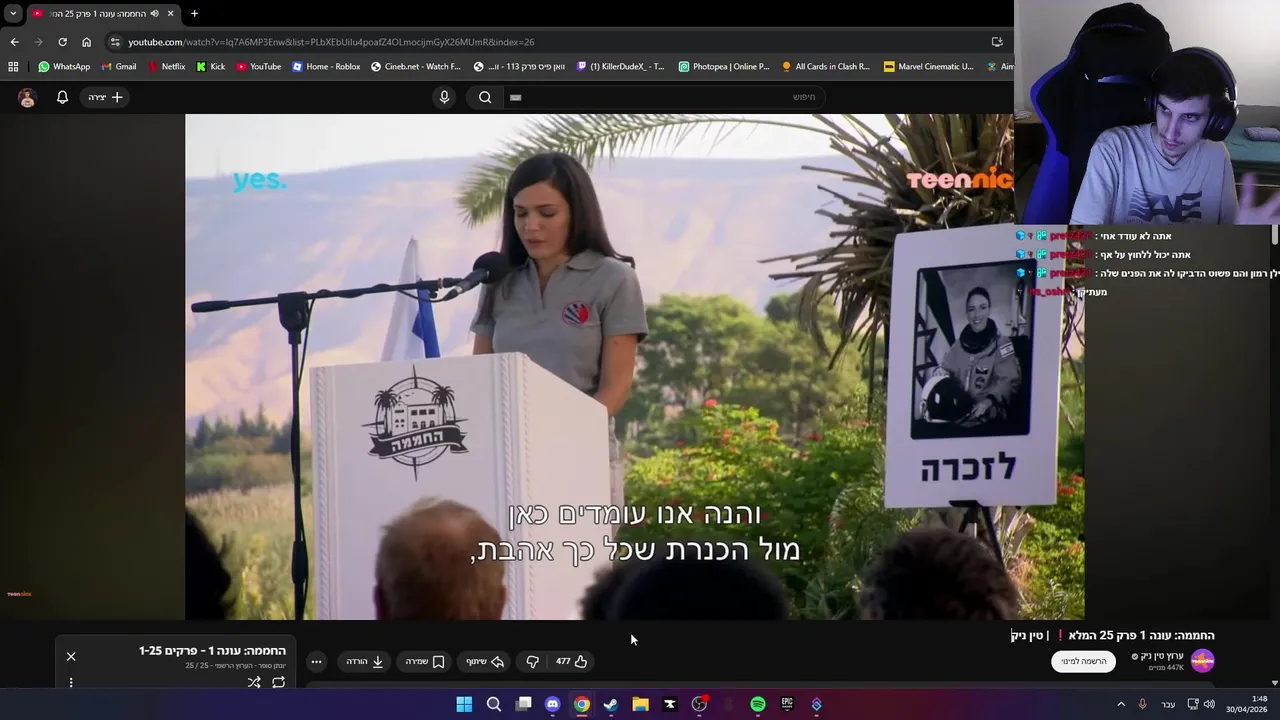Open Task View on the taskbar

[523, 704]
